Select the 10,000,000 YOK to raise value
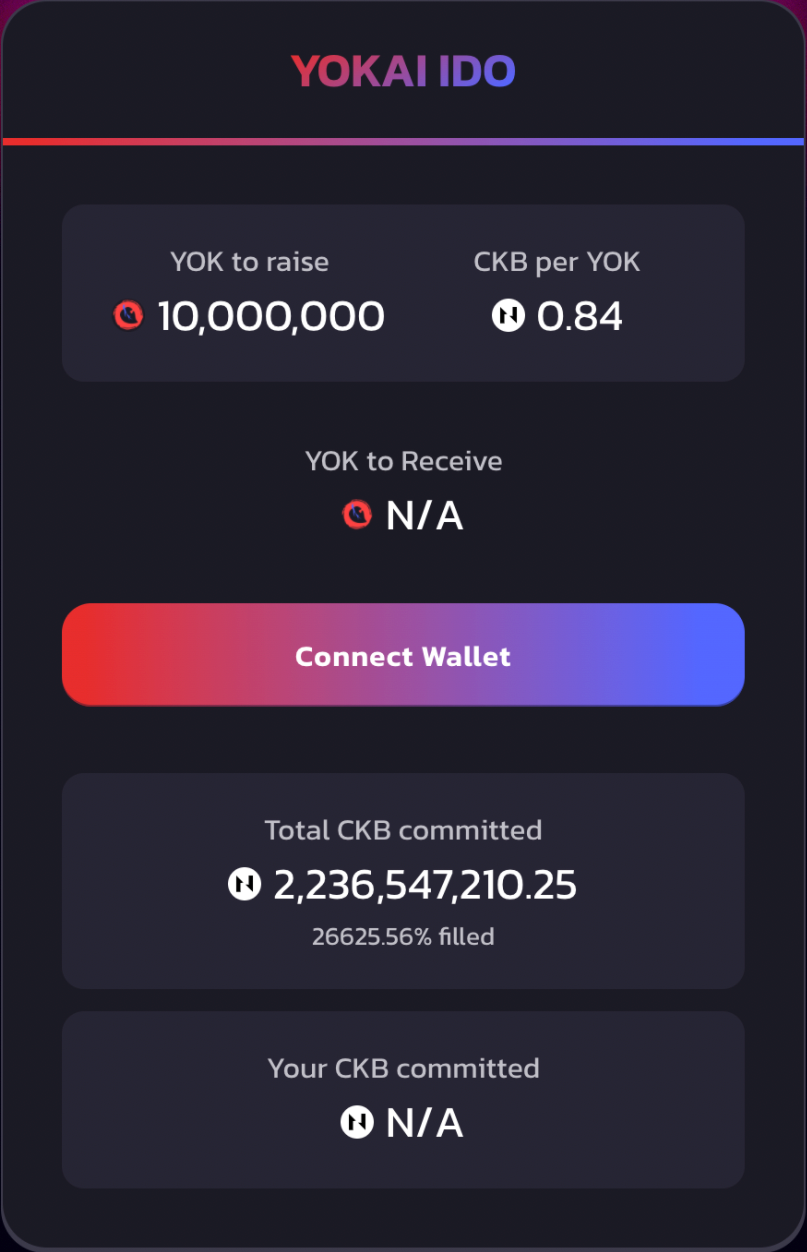The height and width of the screenshot is (1252, 807). pyautogui.click(x=271, y=316)
